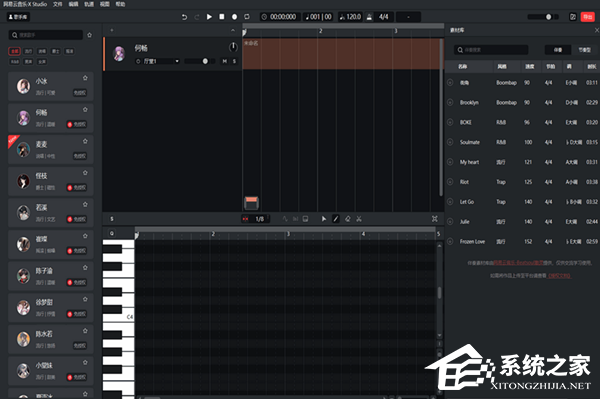Select the unnamed clip in the arrangement

[342, 54]
